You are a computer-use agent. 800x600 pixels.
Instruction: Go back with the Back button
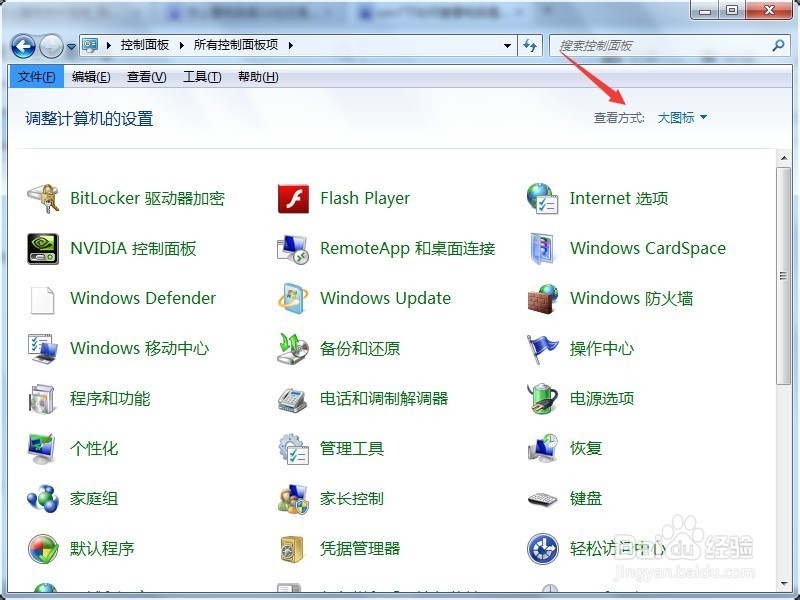23,46
